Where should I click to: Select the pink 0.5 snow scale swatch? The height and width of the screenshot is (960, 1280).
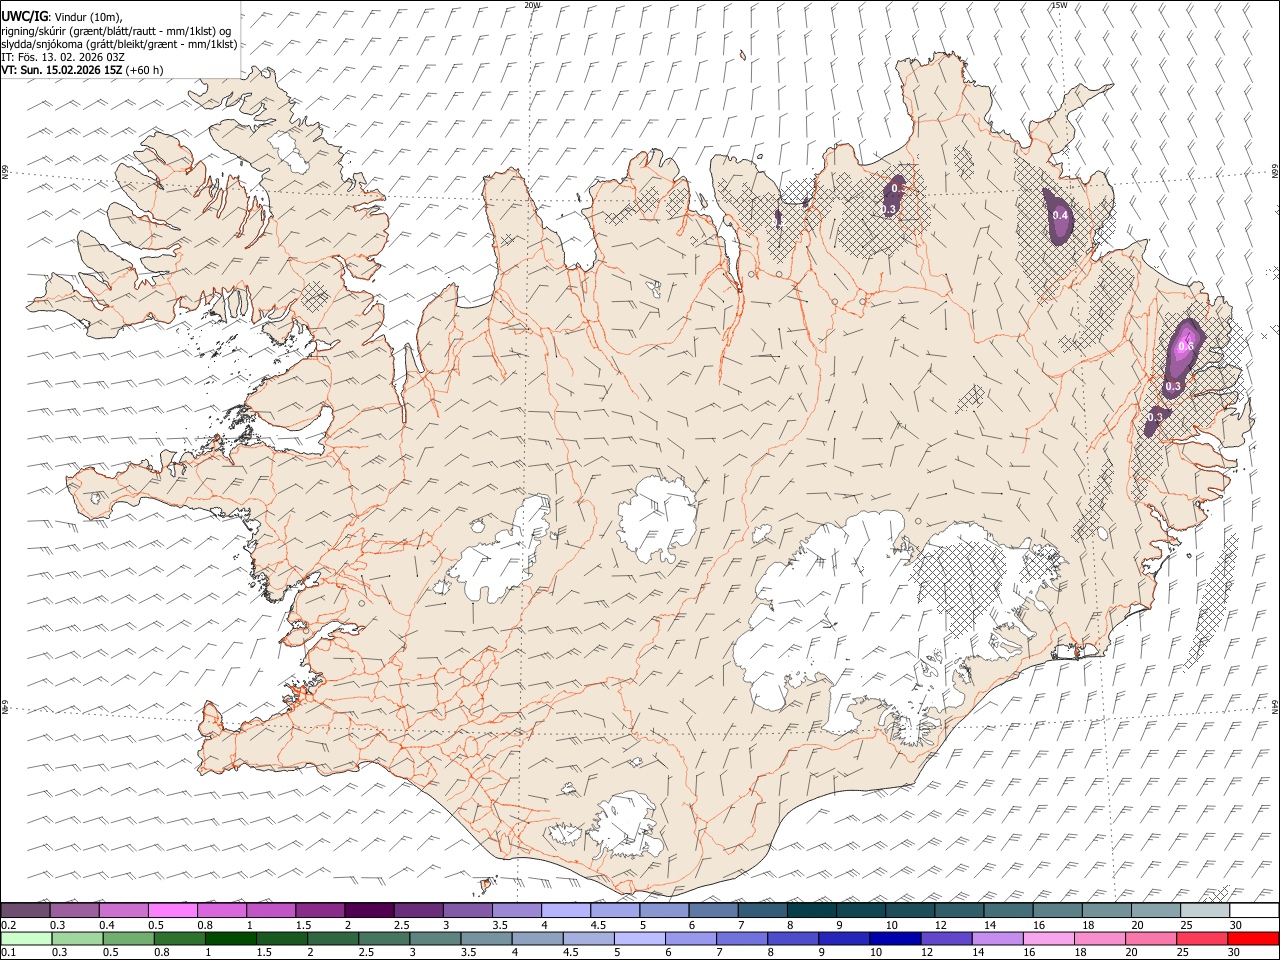click(x=173, y=910)
